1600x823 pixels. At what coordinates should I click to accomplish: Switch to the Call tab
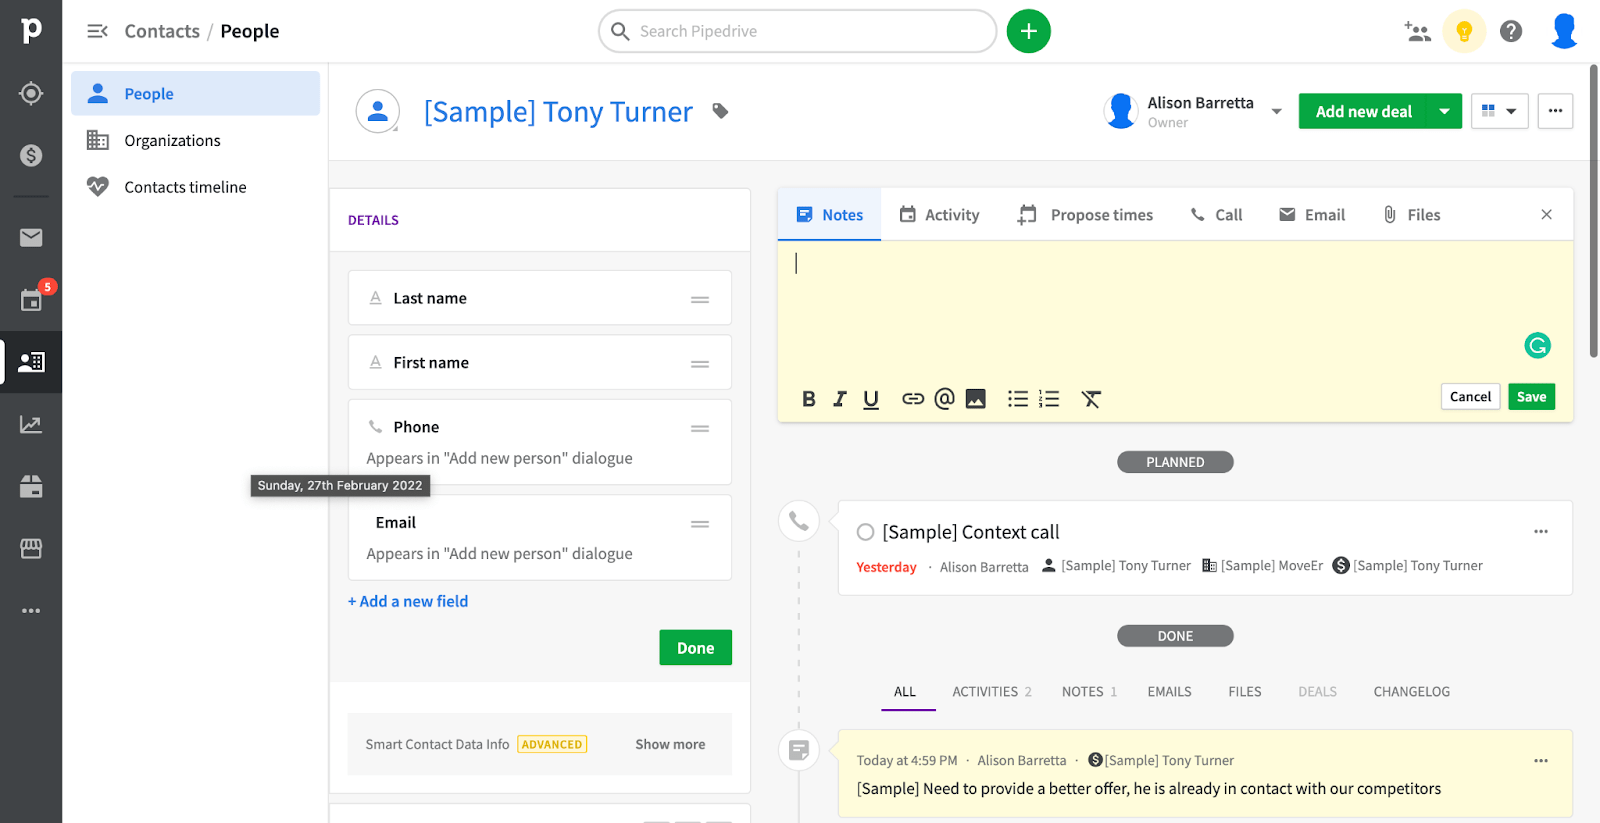[x=1215, y=214]
